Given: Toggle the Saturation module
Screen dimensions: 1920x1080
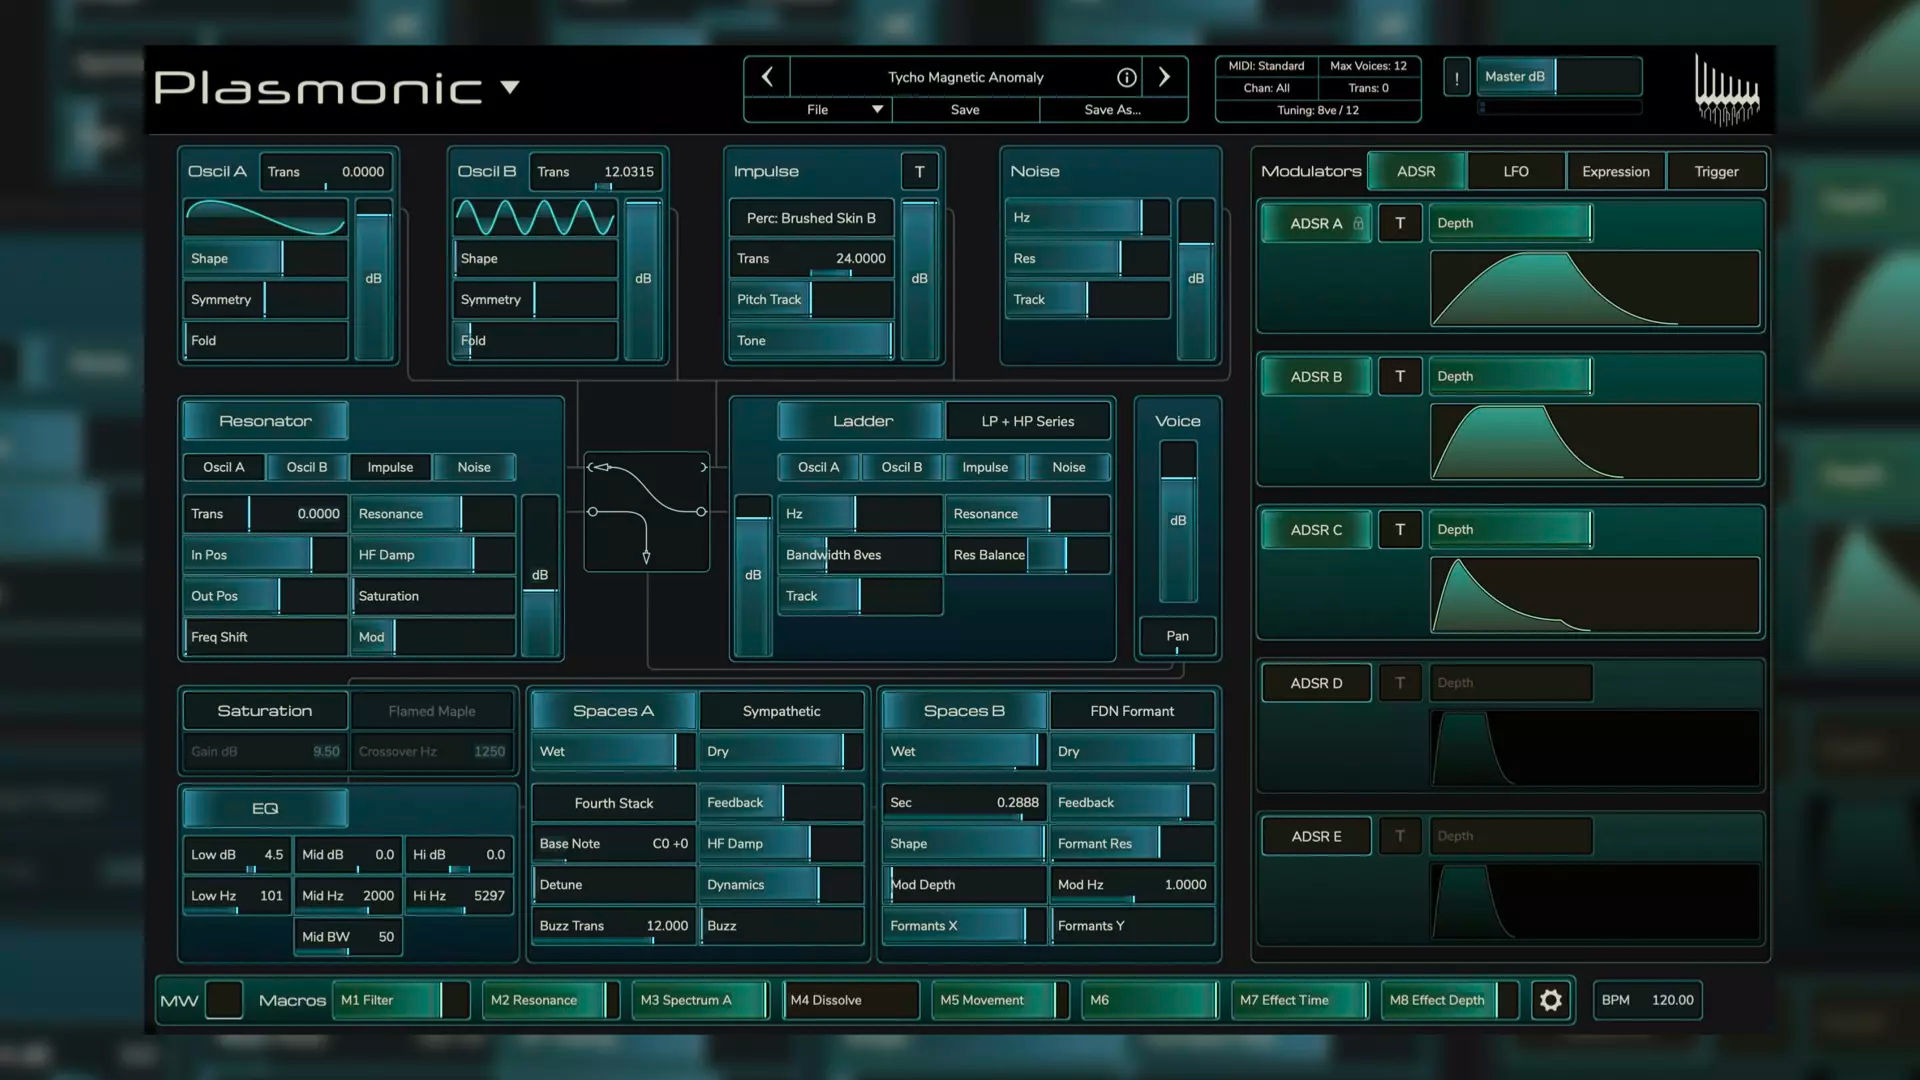Looking at the screenshot, I should (265, 711).
